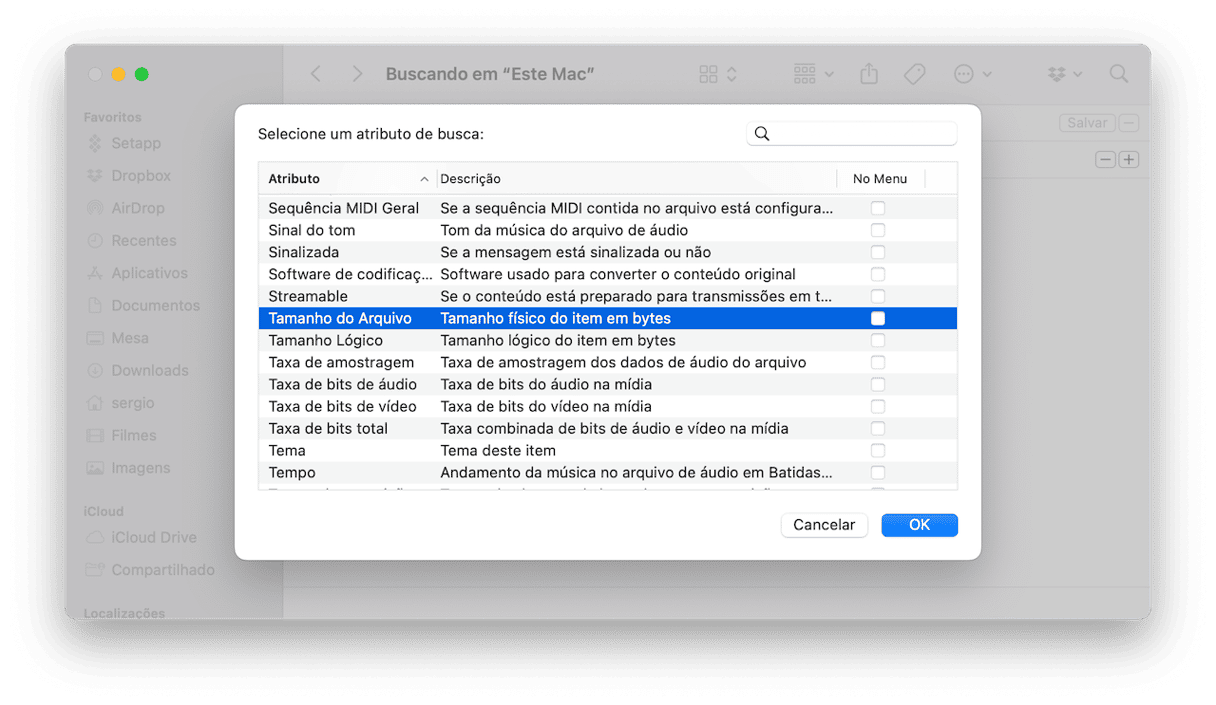Click the attribute search input field
1216x705 pixels.
(x=862, y=134)
